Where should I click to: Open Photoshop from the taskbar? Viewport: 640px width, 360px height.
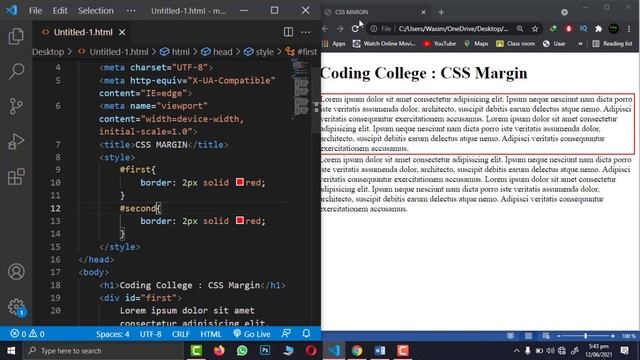coord(265,351)
